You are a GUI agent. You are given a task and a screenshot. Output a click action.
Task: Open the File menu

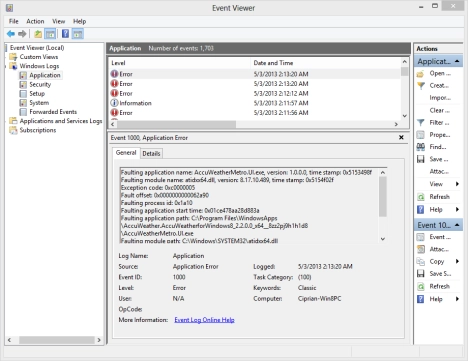click(14, 21)
